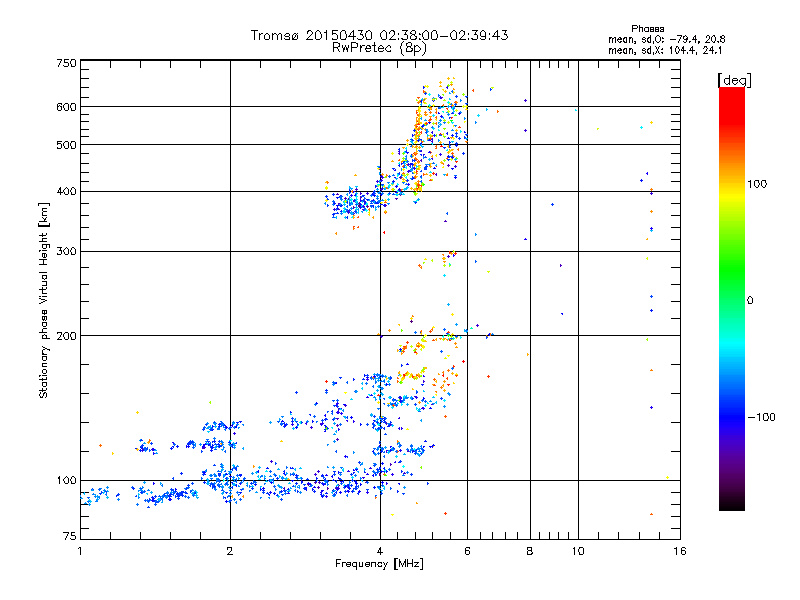Click the x-axis tick label "1"

(x=80, y=551)
